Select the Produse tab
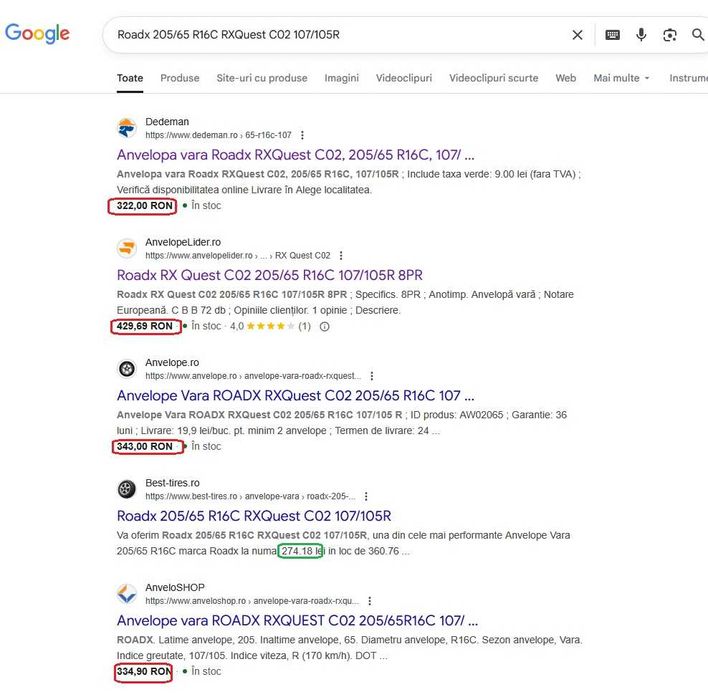Screen dimensions: 708x699 (180, 78)
